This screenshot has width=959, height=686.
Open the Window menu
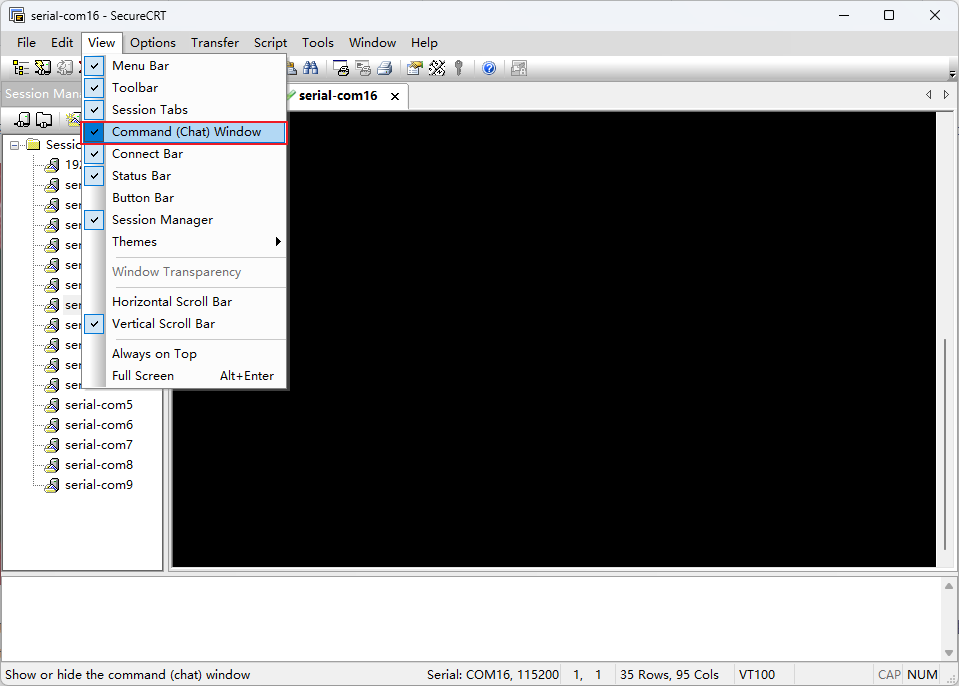tap(372, 43)
